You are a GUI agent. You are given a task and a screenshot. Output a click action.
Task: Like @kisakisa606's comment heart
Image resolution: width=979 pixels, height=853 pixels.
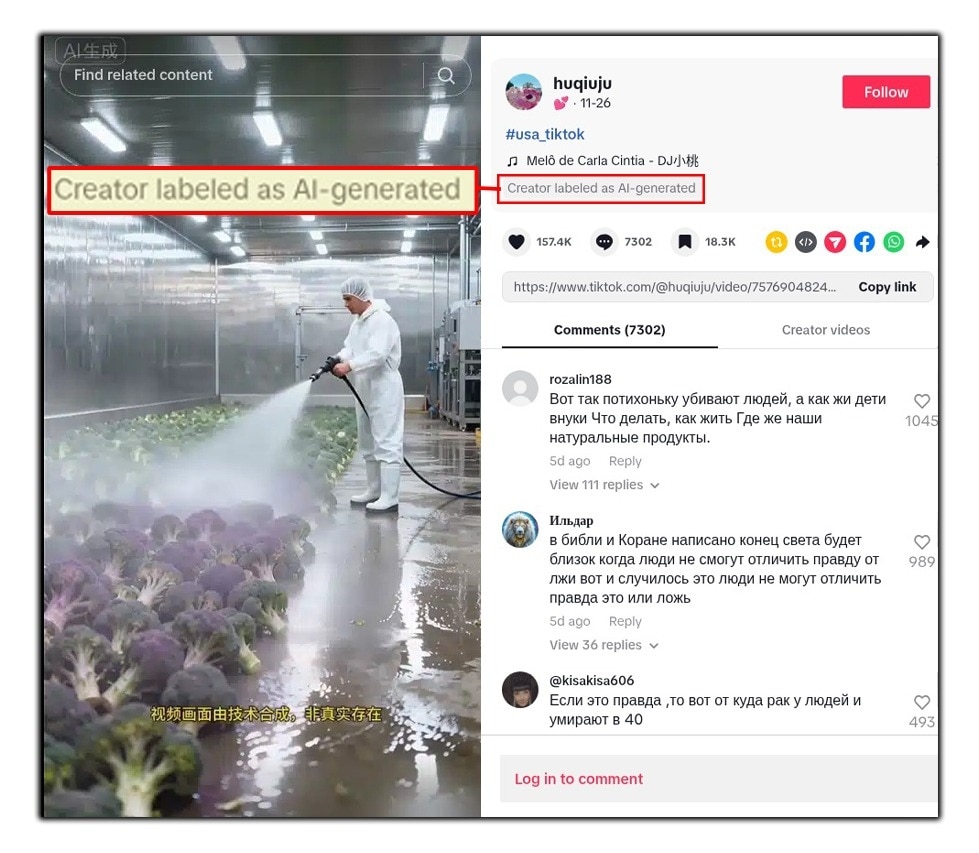[x=922, y=702]
